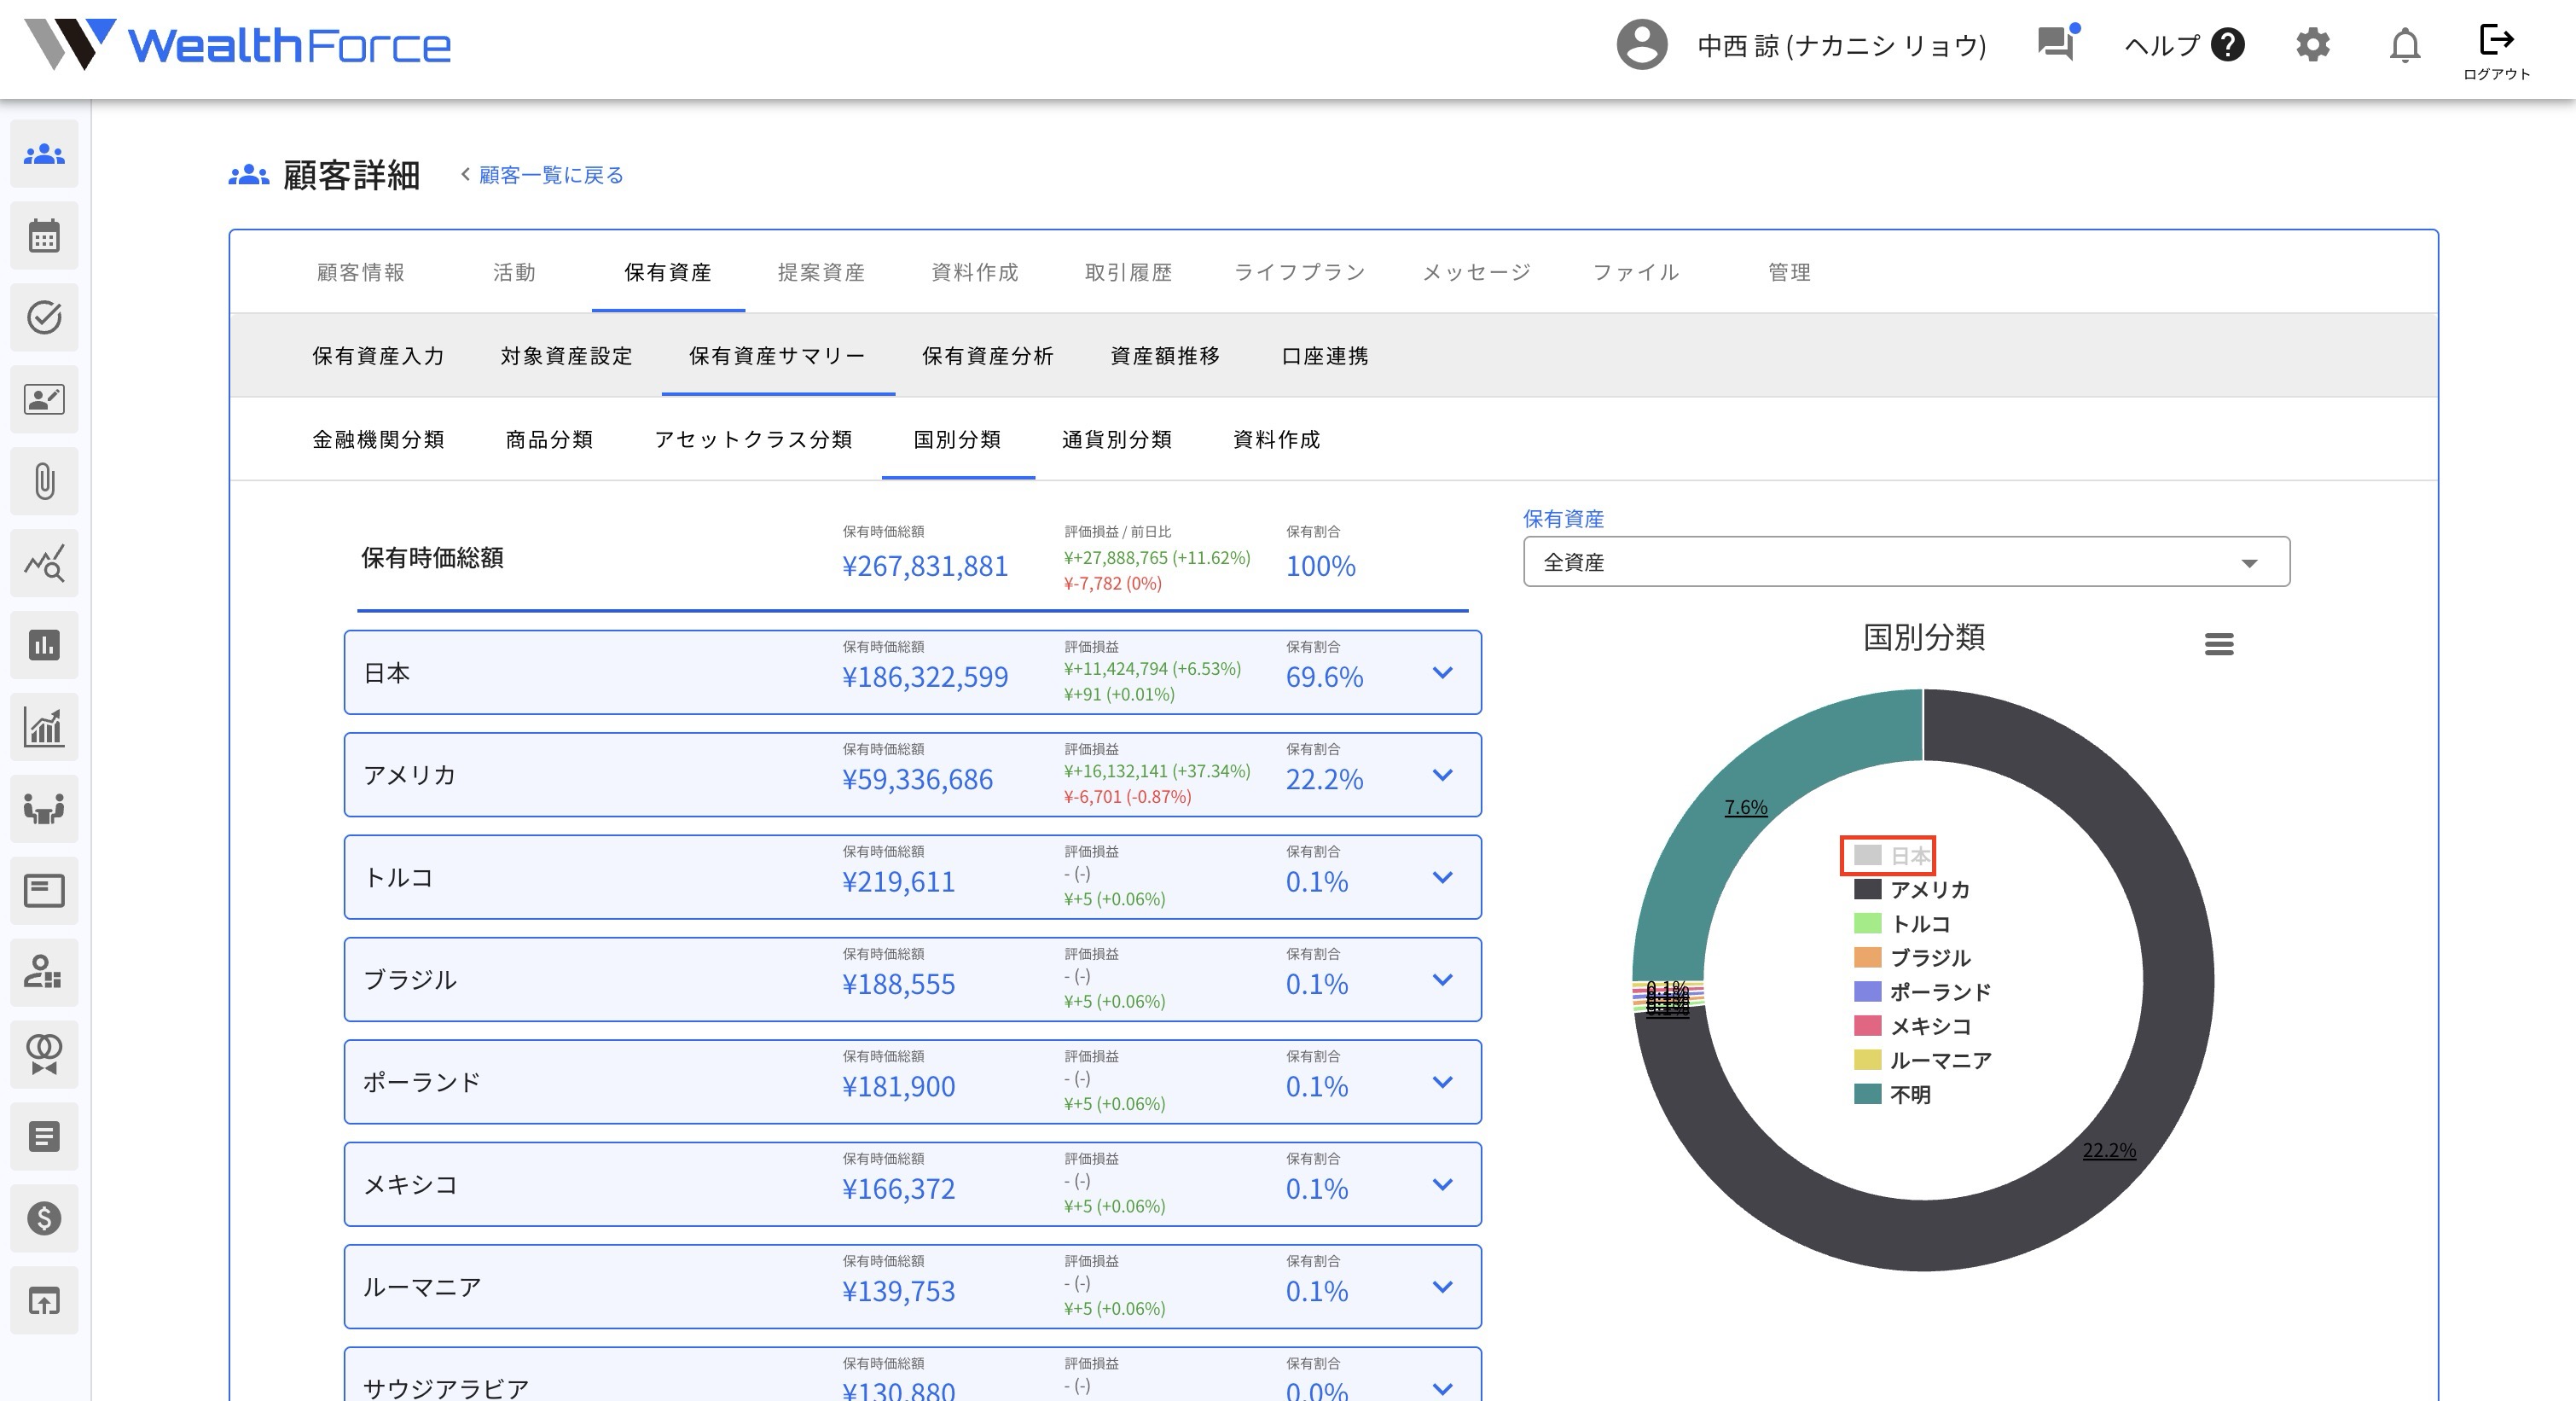Open the 保有資産入力 sub-tab
Image resolution: width=2576 pixels, height=1401 pixels.
point(378,356)
